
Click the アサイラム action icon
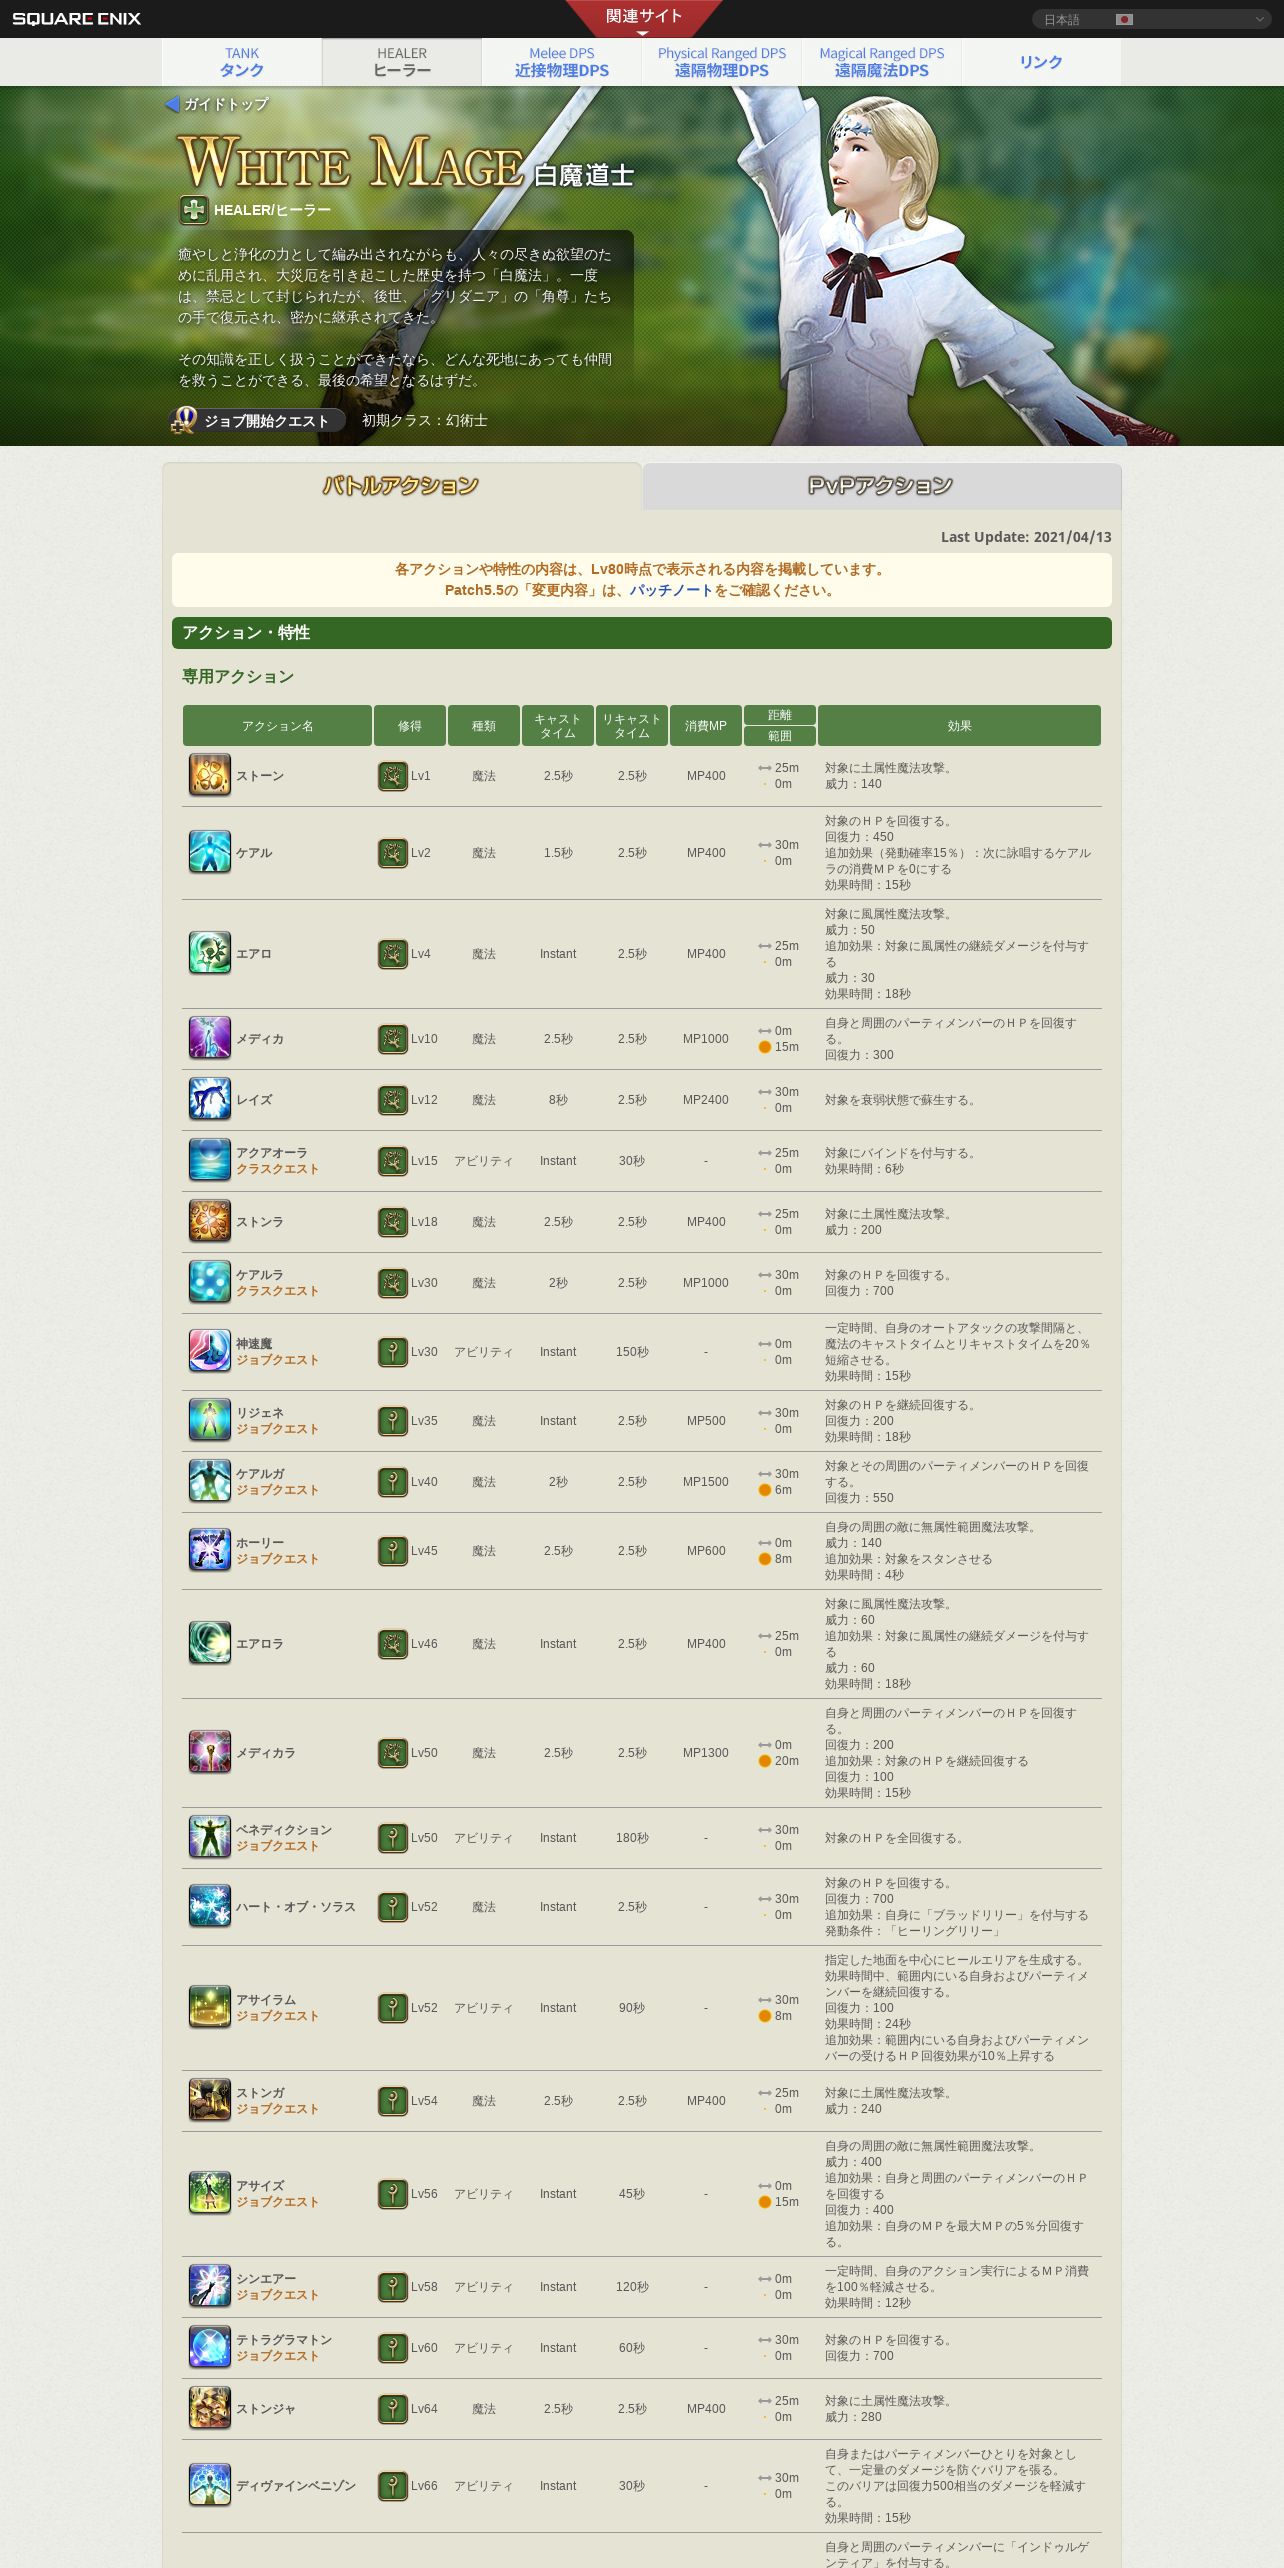click(x=210, y=2007)
